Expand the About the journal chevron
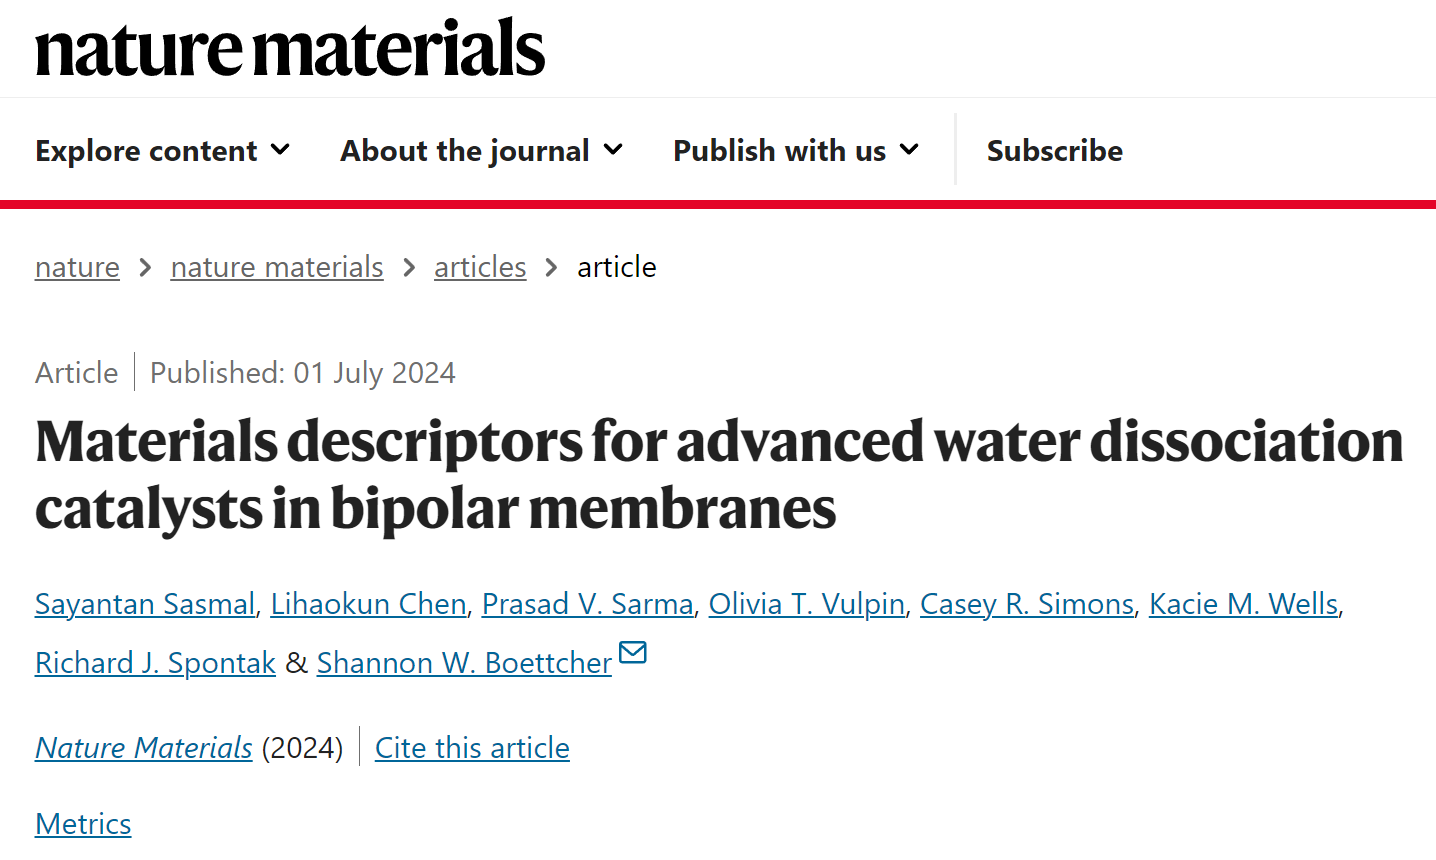The image size is (1436, 860). (x=614, y=150)
